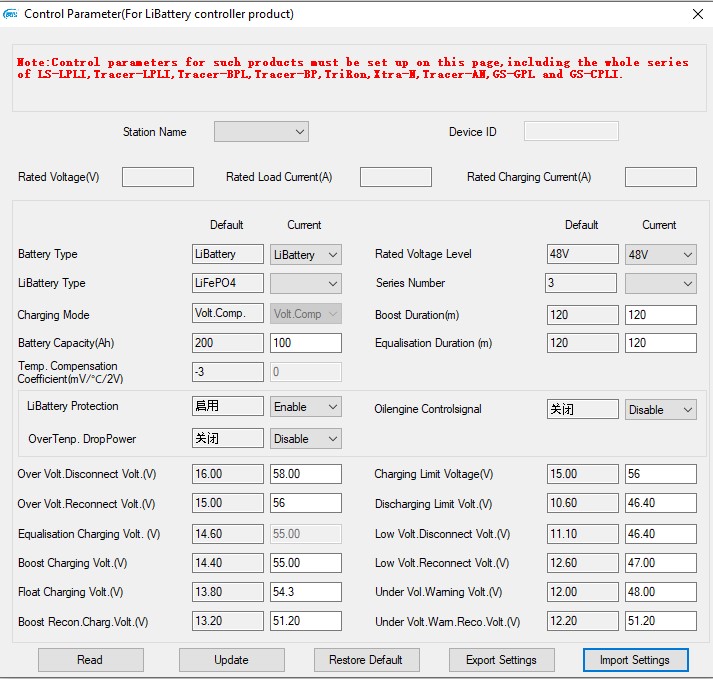Image resolution: width=713 pixels, height=679 pixels.
Task: Open the OverTemp. DropPower Disable dropdown
Action: (306, 439)
